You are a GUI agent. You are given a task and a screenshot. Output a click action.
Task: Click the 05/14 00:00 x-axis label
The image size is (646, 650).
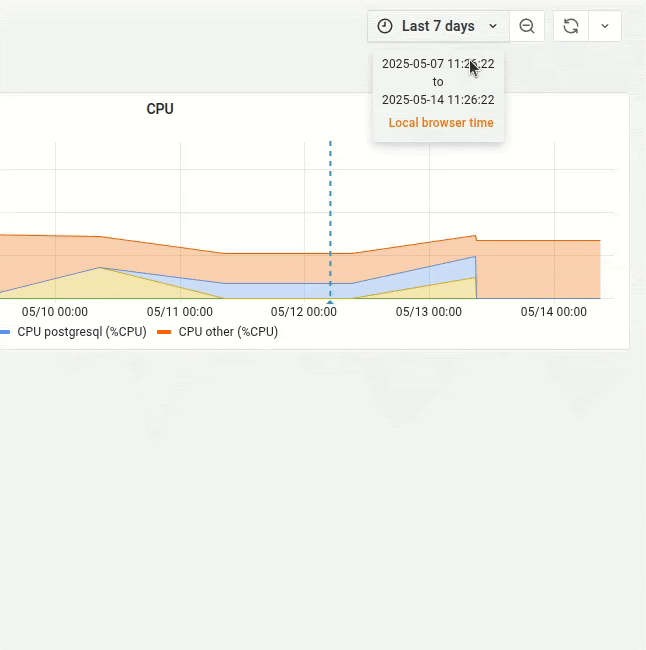tap(553, 312)
